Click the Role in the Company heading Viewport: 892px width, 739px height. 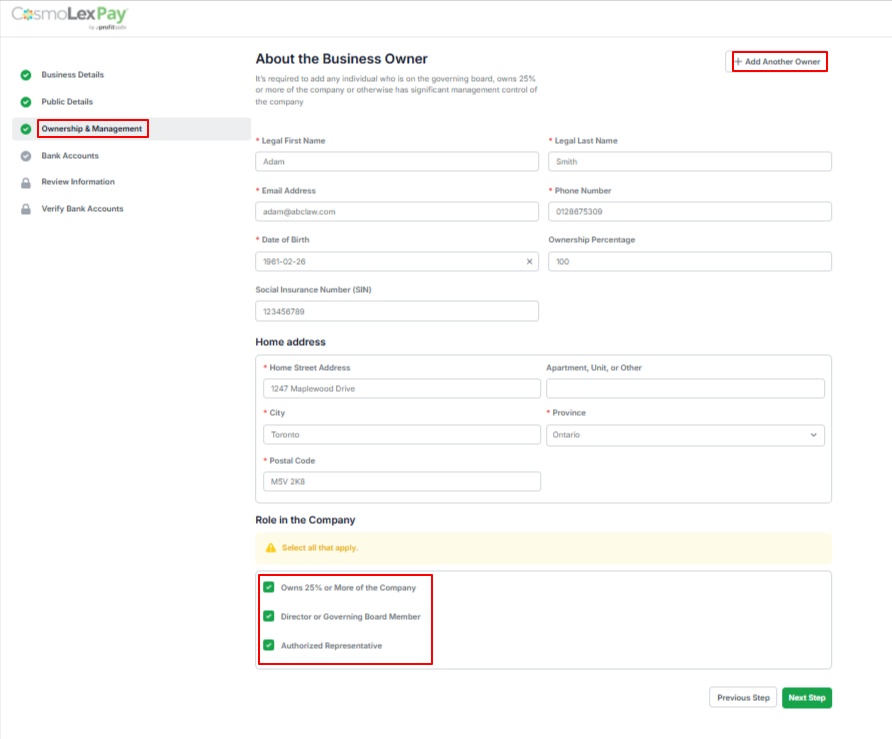[x=305, y=520]
